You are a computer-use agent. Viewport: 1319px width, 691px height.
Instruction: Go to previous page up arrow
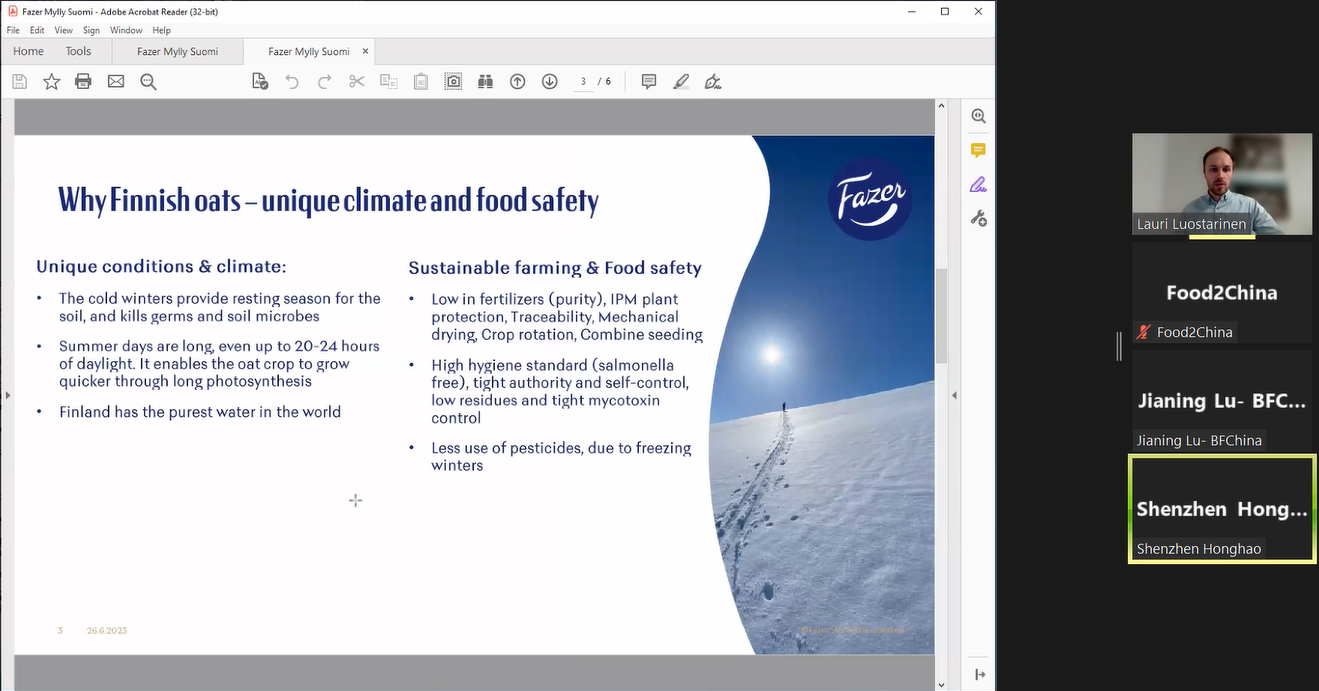517,82
